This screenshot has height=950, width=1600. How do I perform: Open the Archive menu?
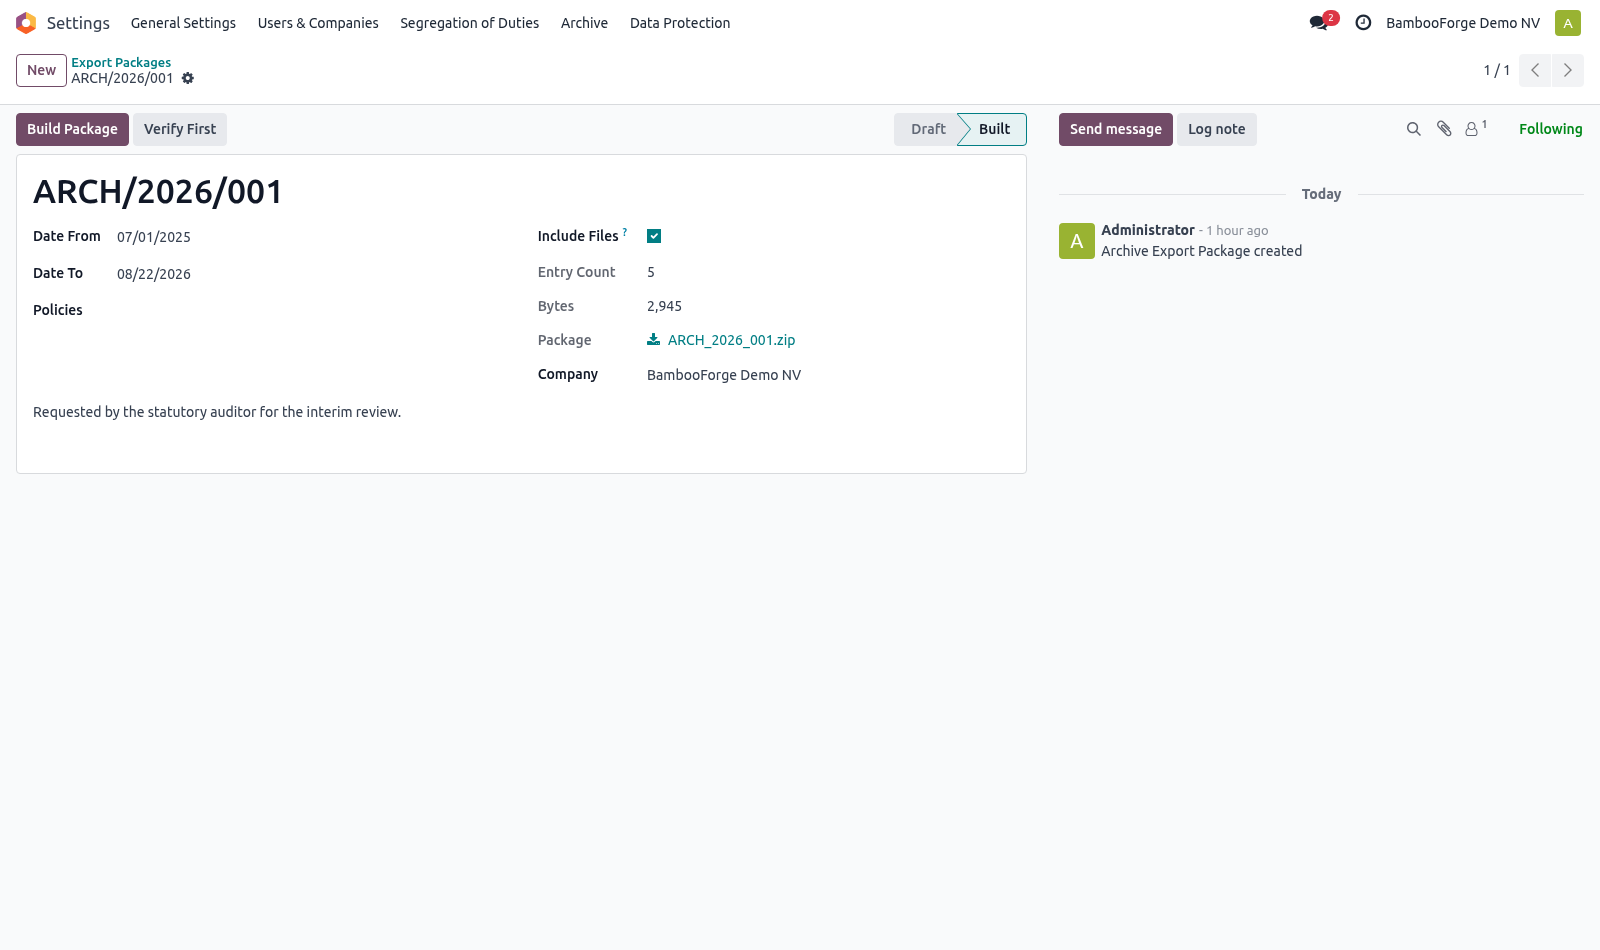click(584, 23)
